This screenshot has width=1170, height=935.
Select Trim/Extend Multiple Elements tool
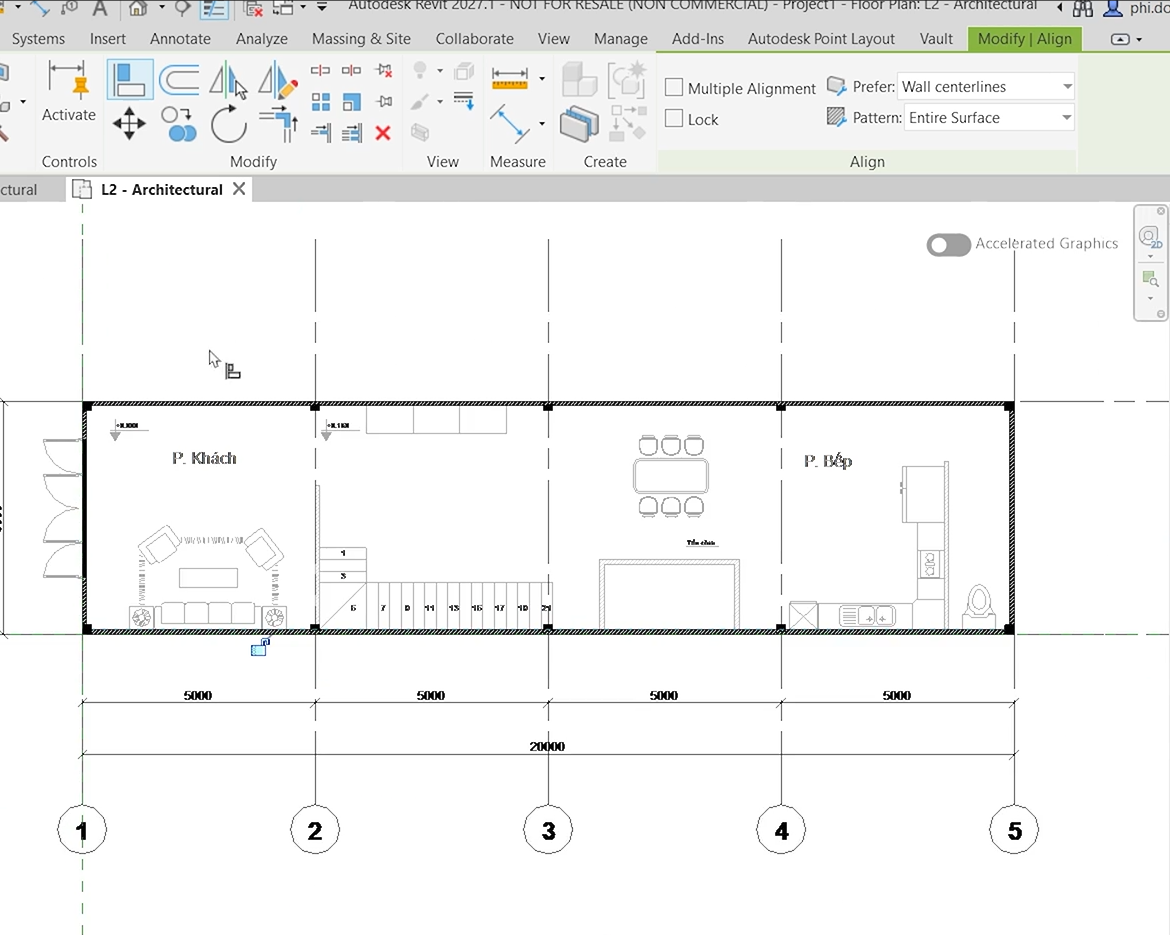[351, 134]
